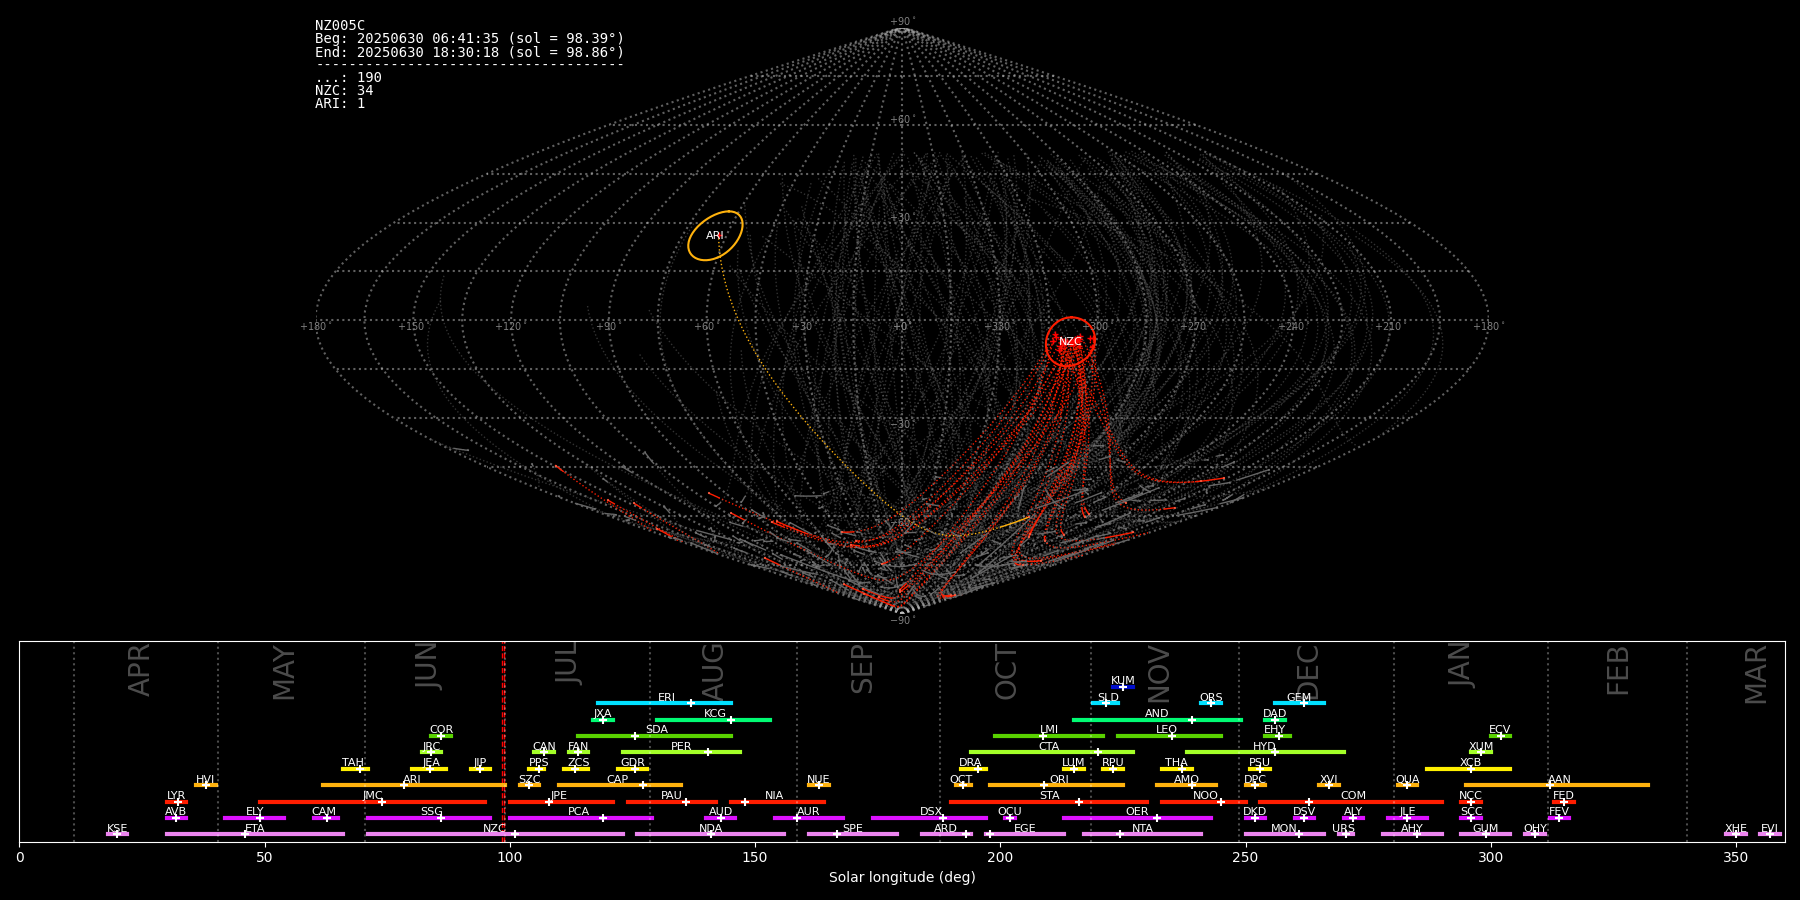This screenshot has width=1800, height=900.
Task: Select the NTA shower bar in timeline
Action: [x=1142, y=834]
